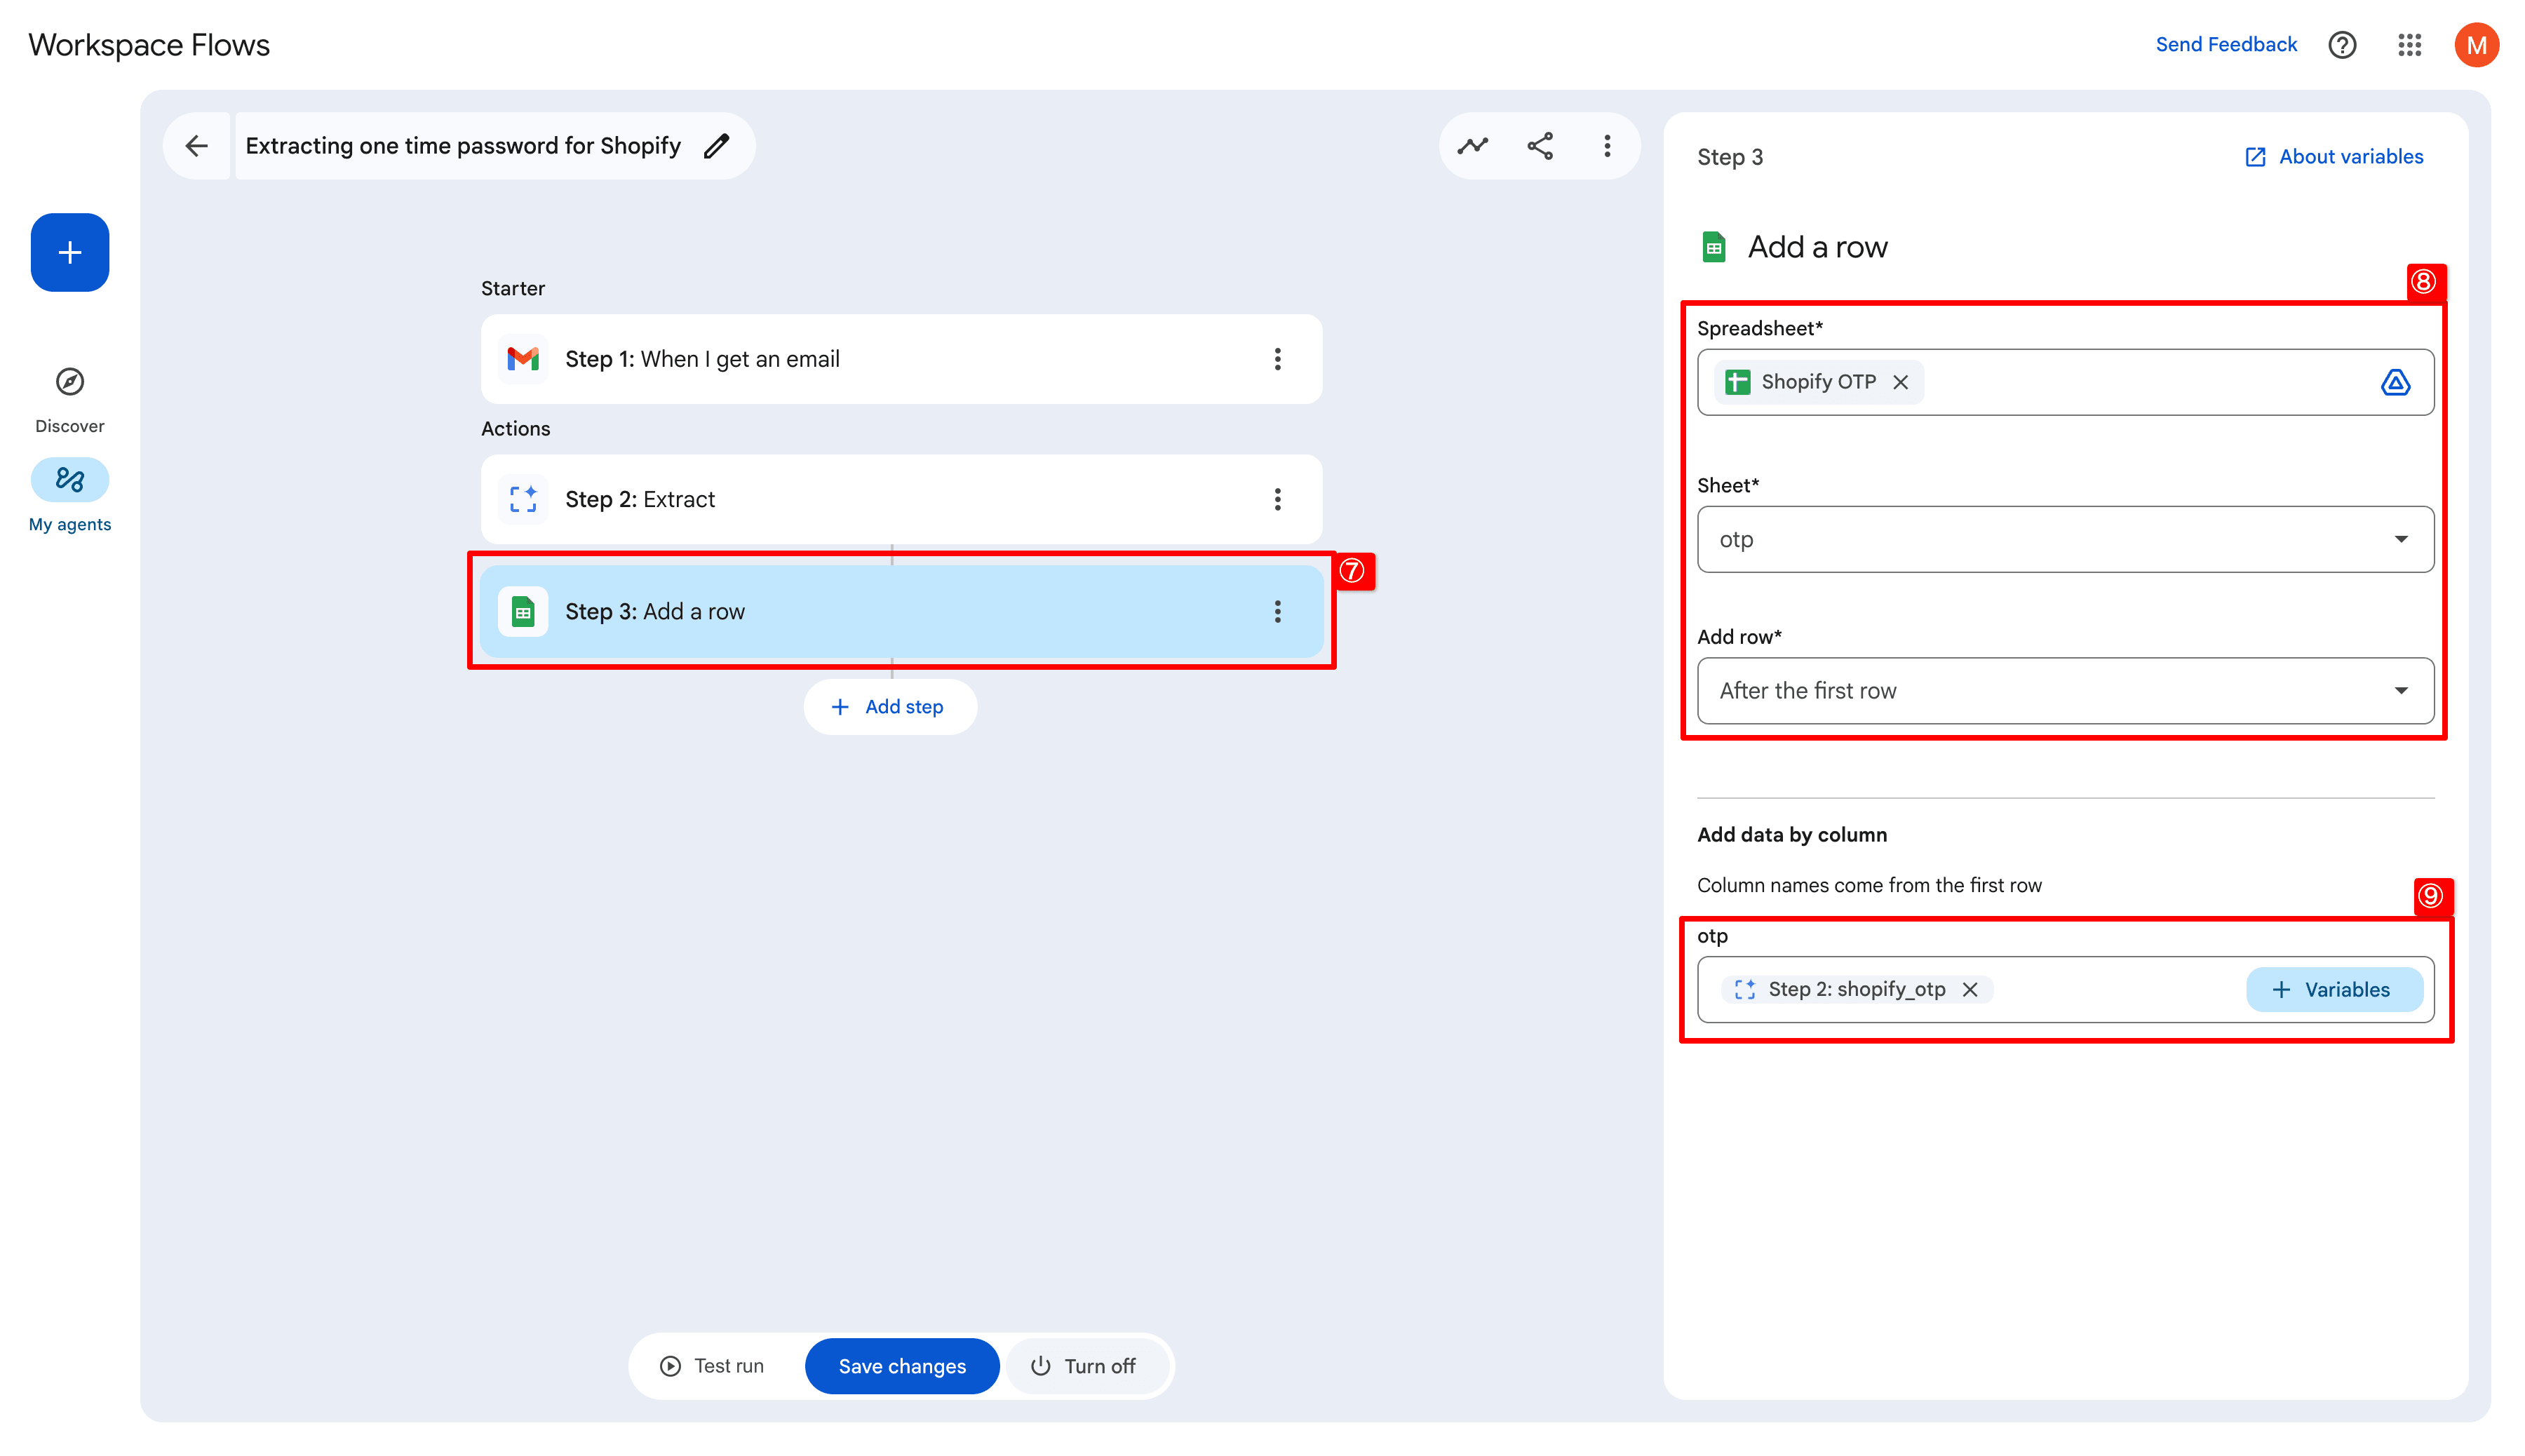Remove Step 2 shopify_otp variable chip
This screenshot has height=1456, width=2525.
point(1970,989)
